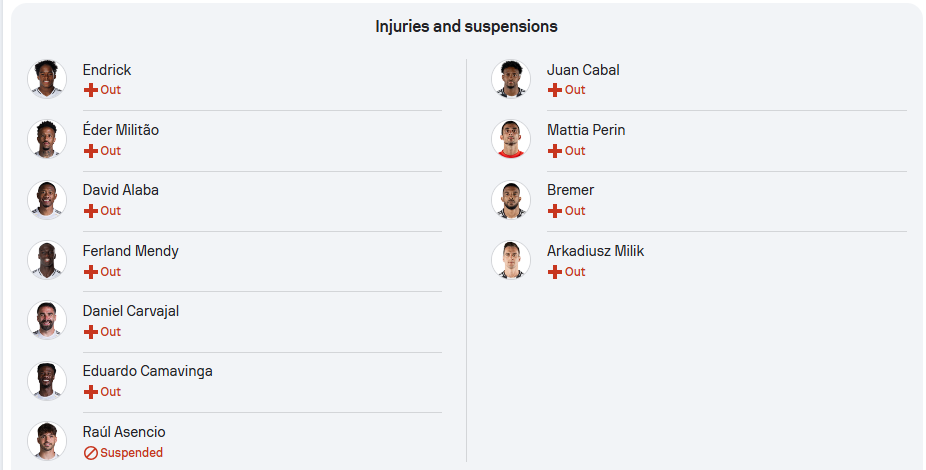Click Juan Cabal's player photo

(x=511, y=79)
